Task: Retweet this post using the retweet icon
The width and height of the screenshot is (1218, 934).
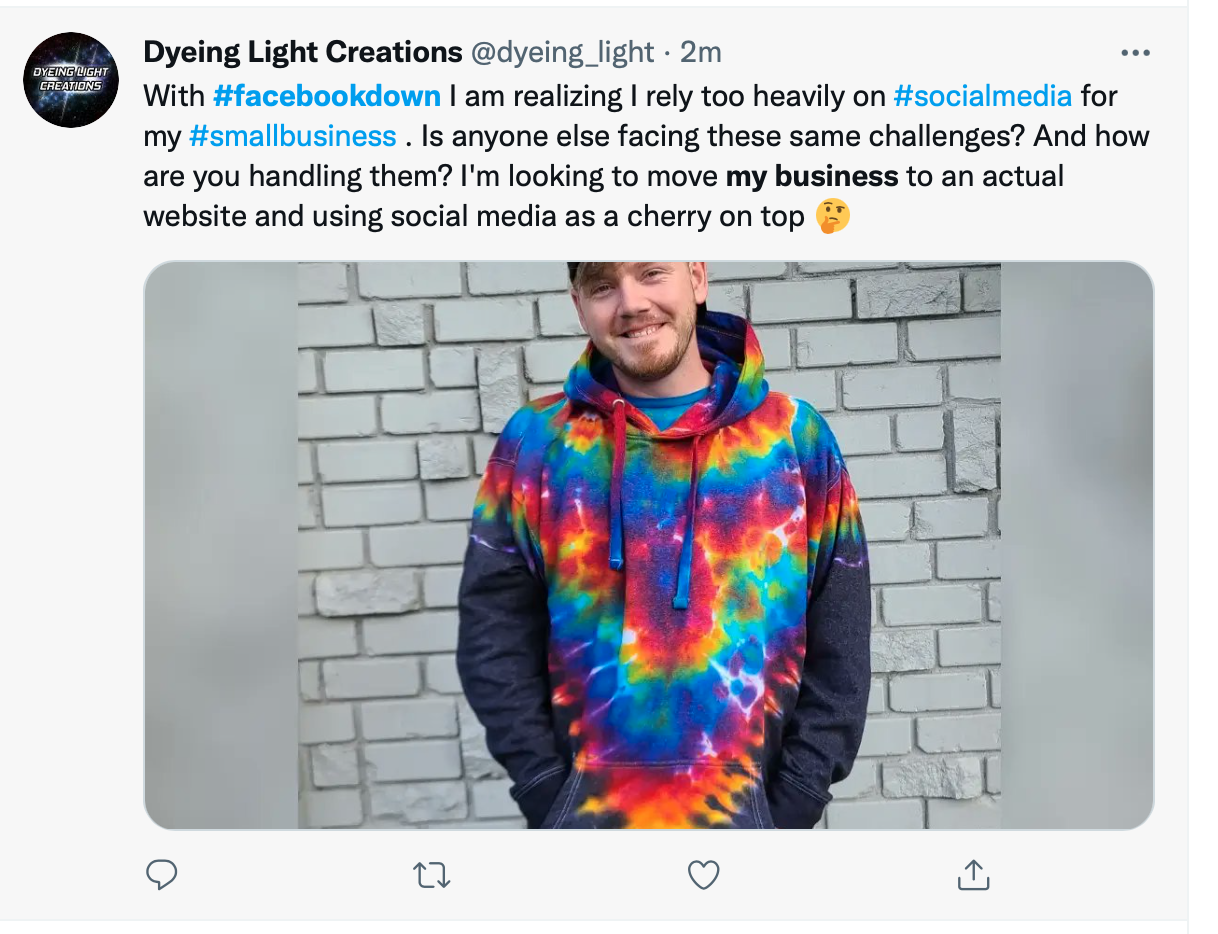Action: (x=432, y=876)
